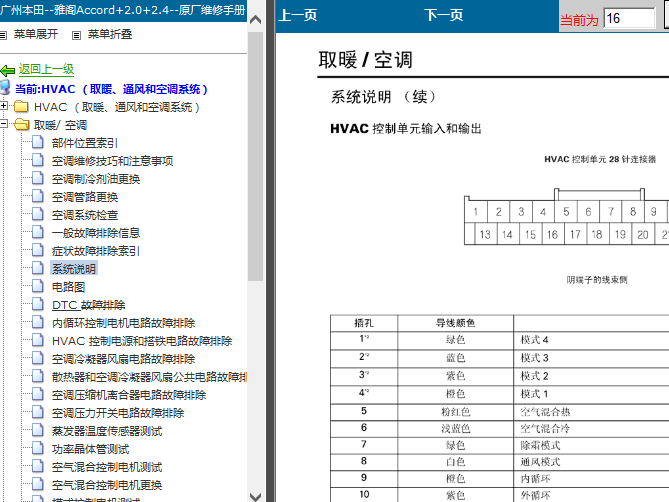
Task: Open the 症状故障排除索引 entry
Action: [96, 251]
